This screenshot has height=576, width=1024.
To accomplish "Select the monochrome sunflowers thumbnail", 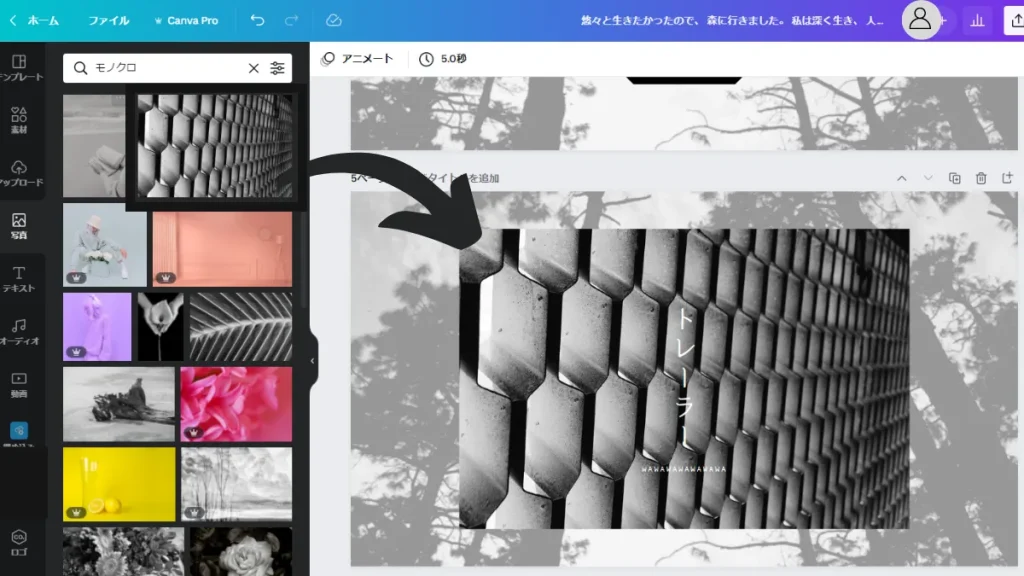I will click(x=123, y=552).
